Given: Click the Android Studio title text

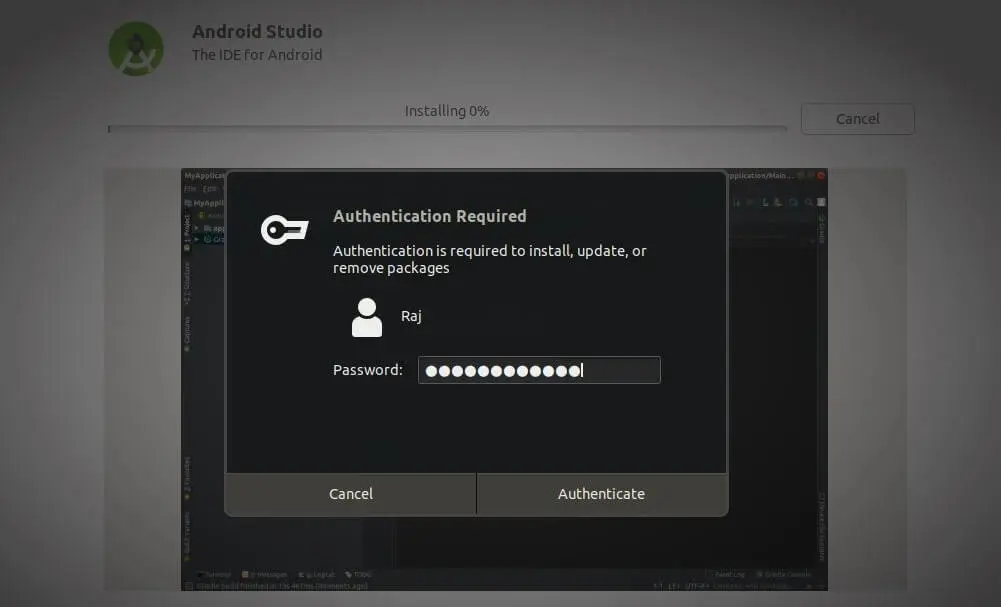Looking at the screenshot, I should click(x=257, y=31).
